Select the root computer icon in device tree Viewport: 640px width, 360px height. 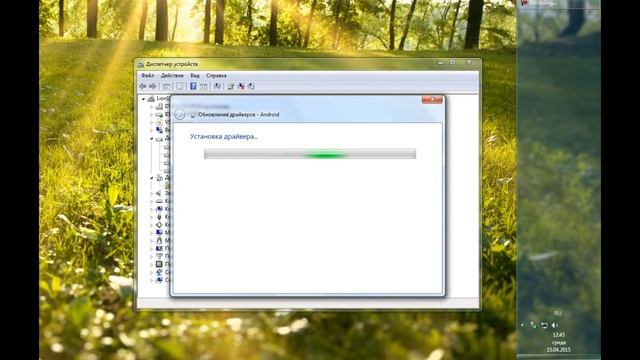[151, 98]
